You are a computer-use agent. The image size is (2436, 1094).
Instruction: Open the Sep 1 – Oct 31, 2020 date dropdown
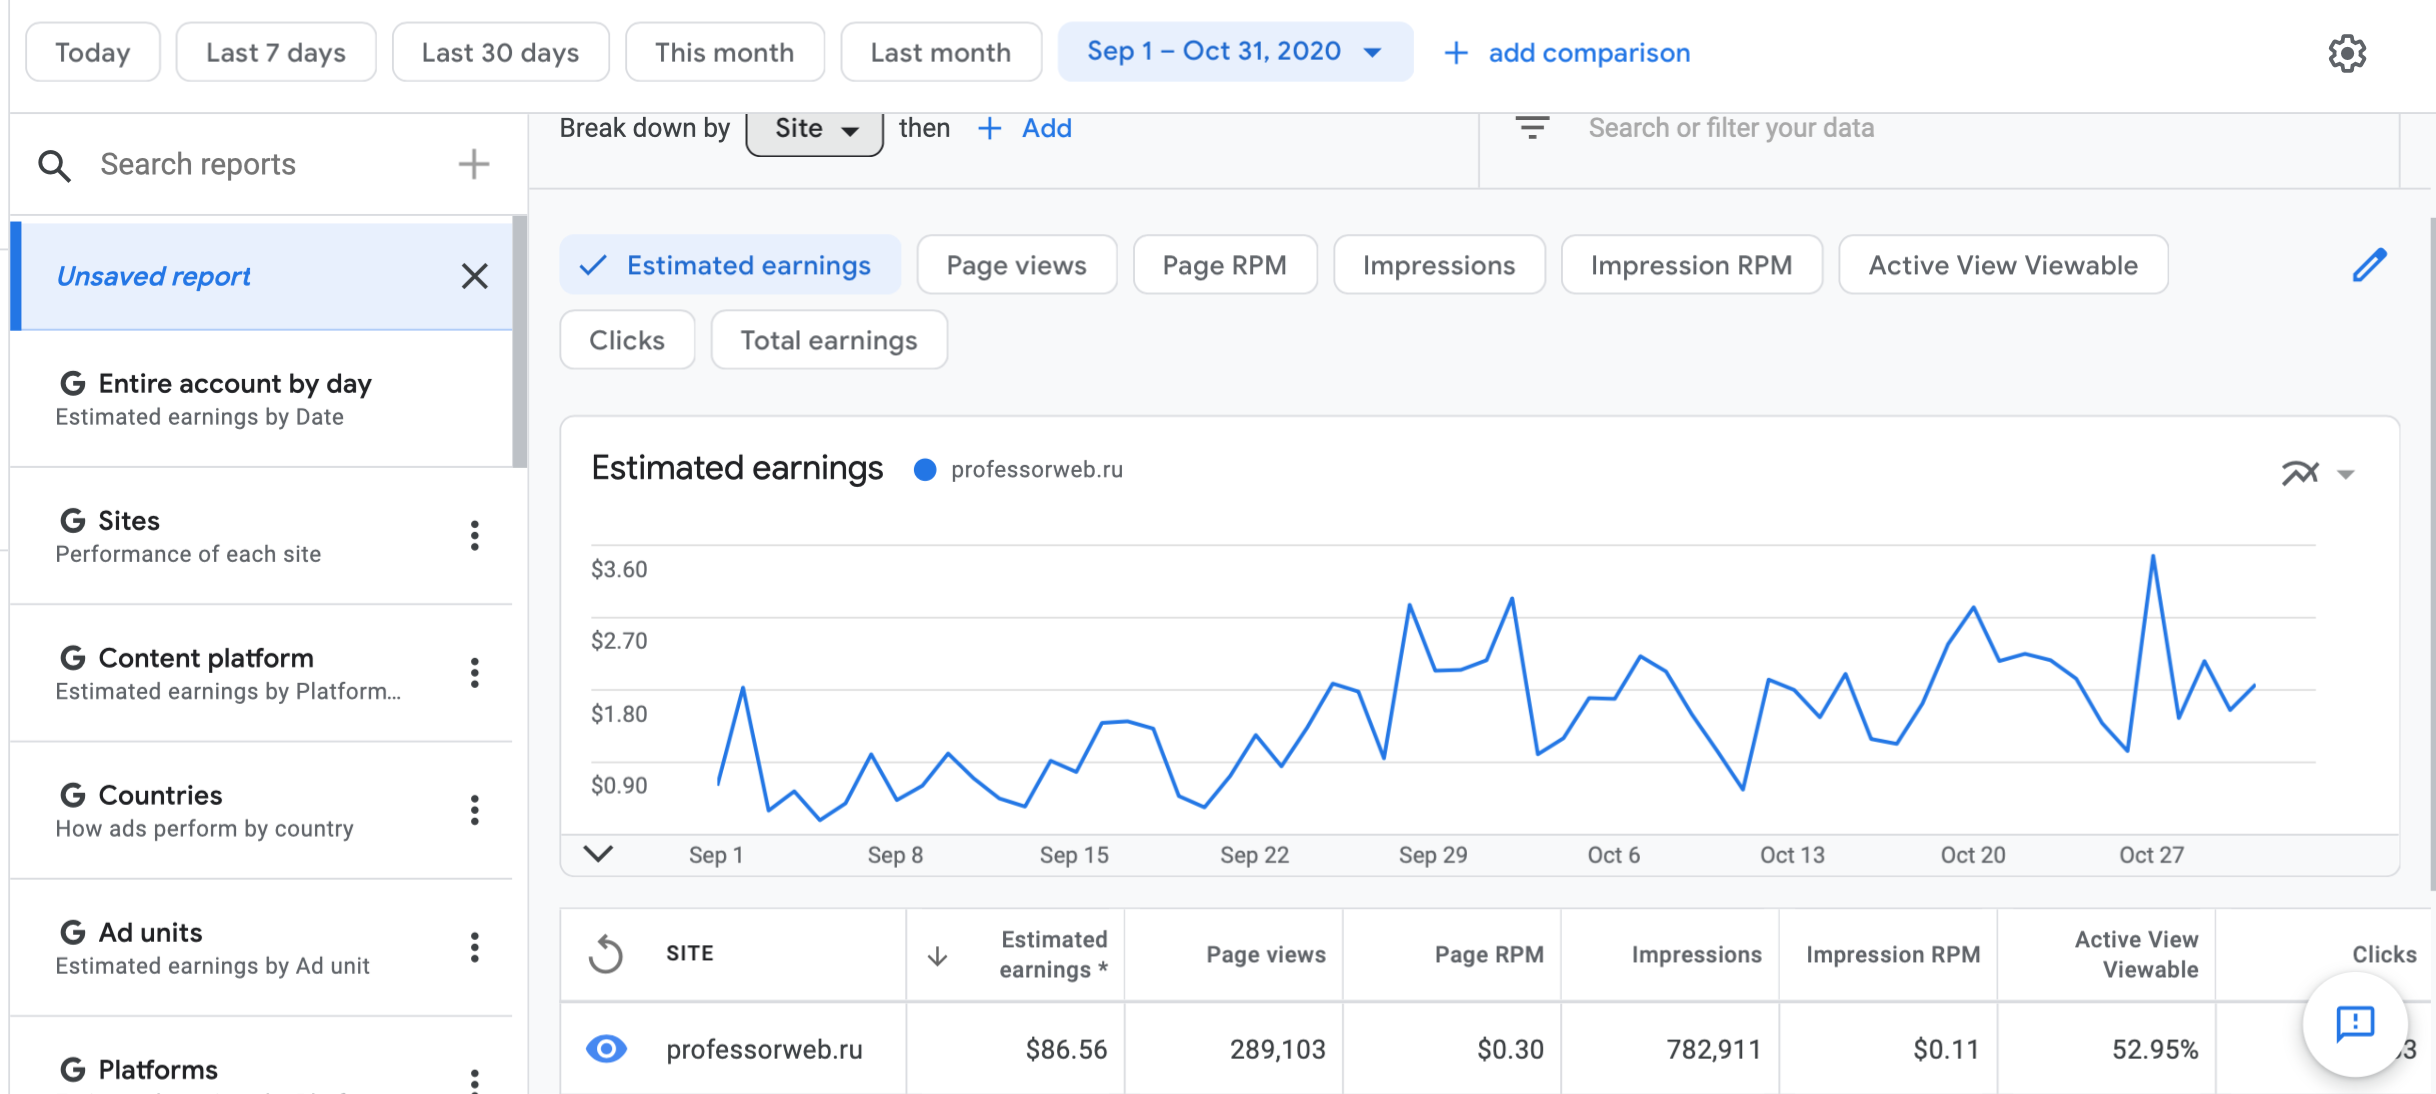[x=1235, y=52]
